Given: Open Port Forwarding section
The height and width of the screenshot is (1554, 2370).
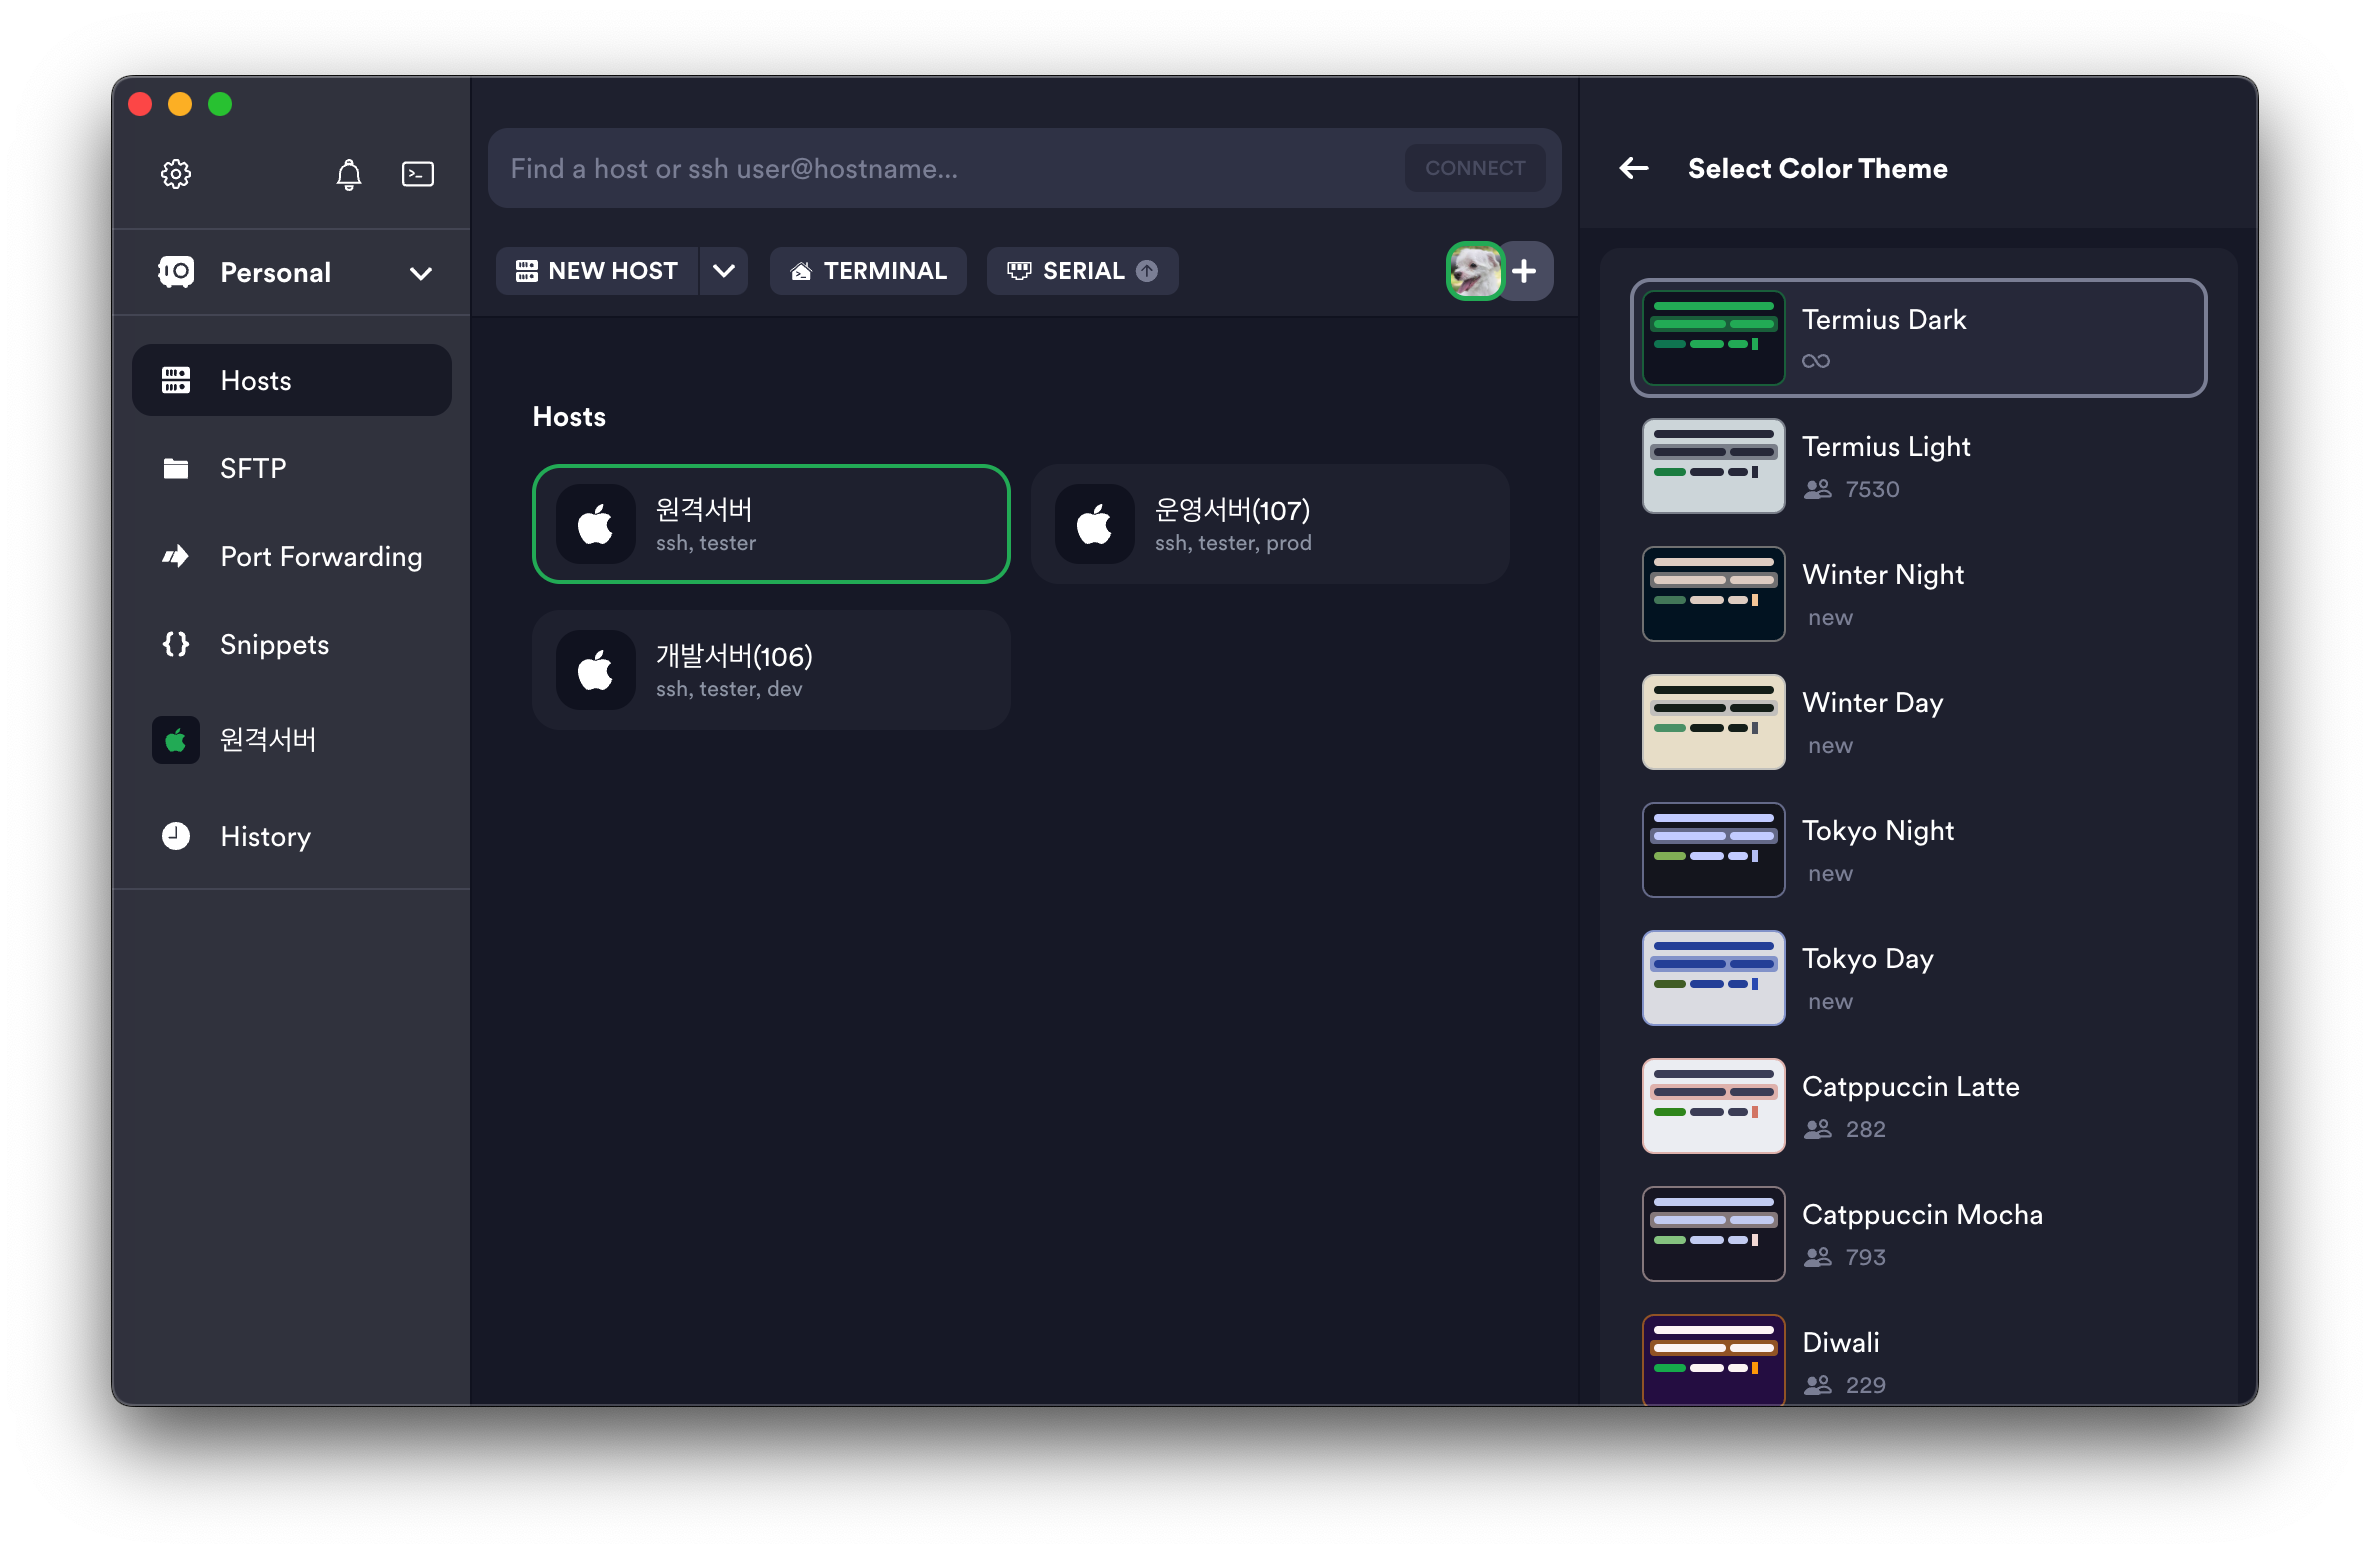Looking at the screenshot, I should click(x=320, y=556).
